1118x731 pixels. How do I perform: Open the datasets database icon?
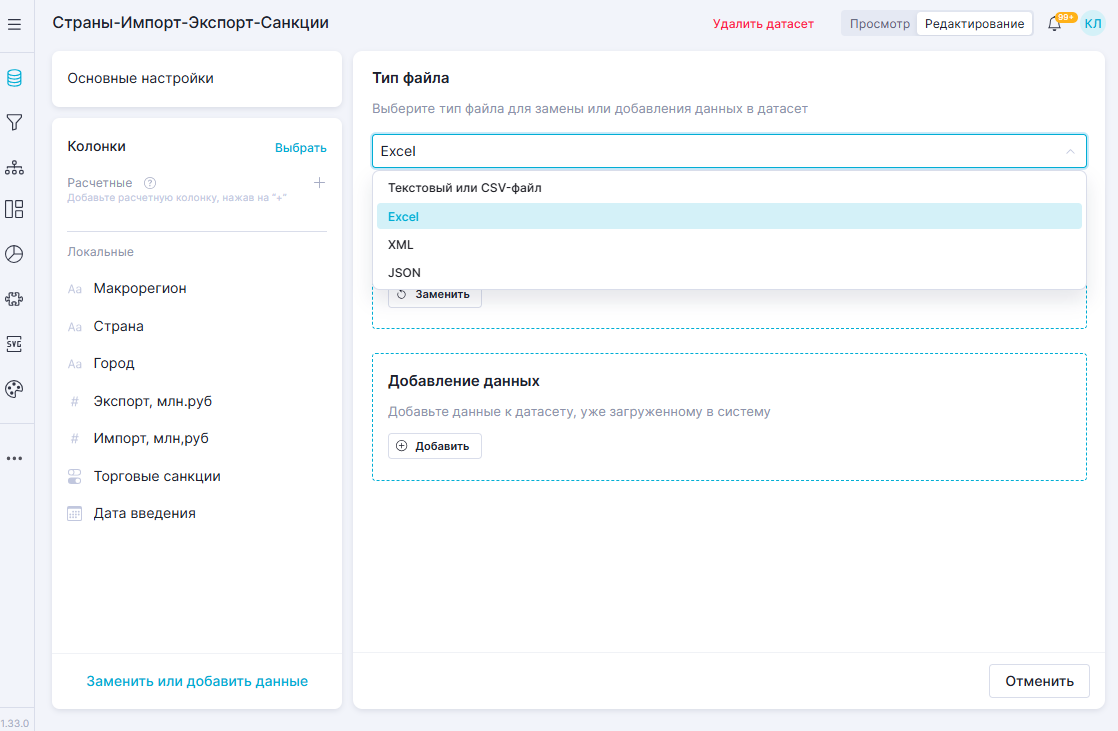click(x=14, y=78)
